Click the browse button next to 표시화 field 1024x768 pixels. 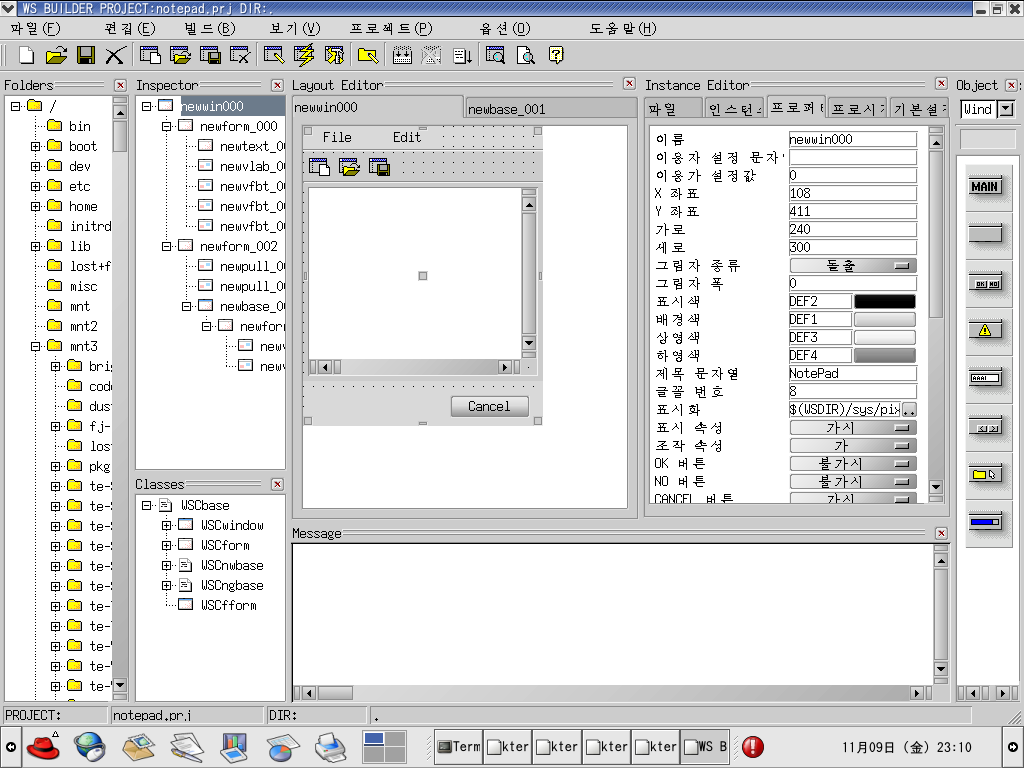909,409
